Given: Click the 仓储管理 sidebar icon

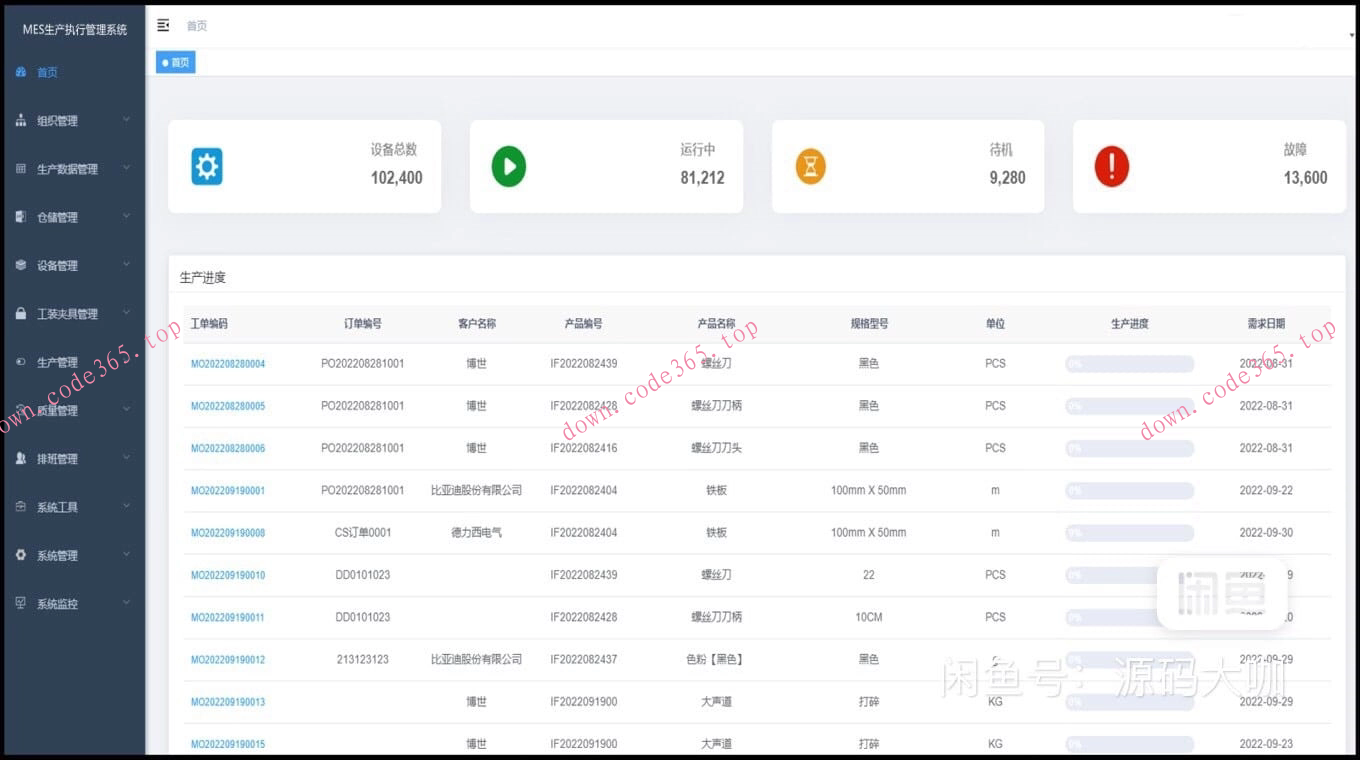Looking at the screenshot, I should (x=21, y=217).
